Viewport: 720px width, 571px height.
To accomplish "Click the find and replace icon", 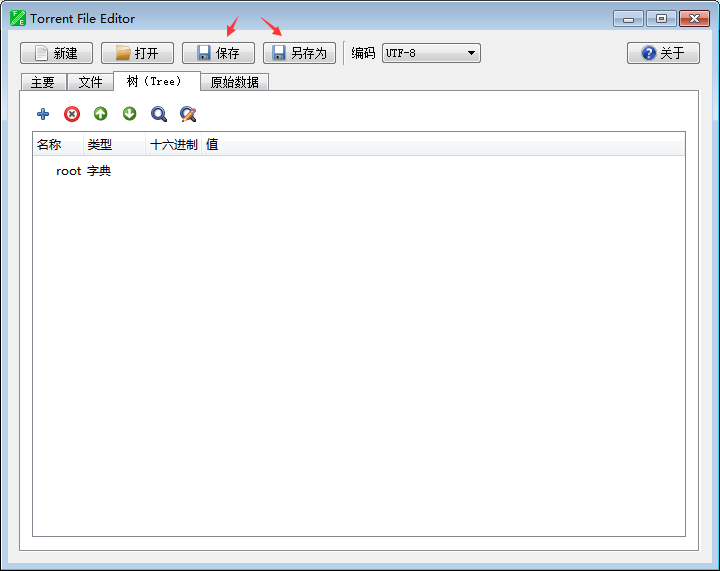I will point(188,114).
